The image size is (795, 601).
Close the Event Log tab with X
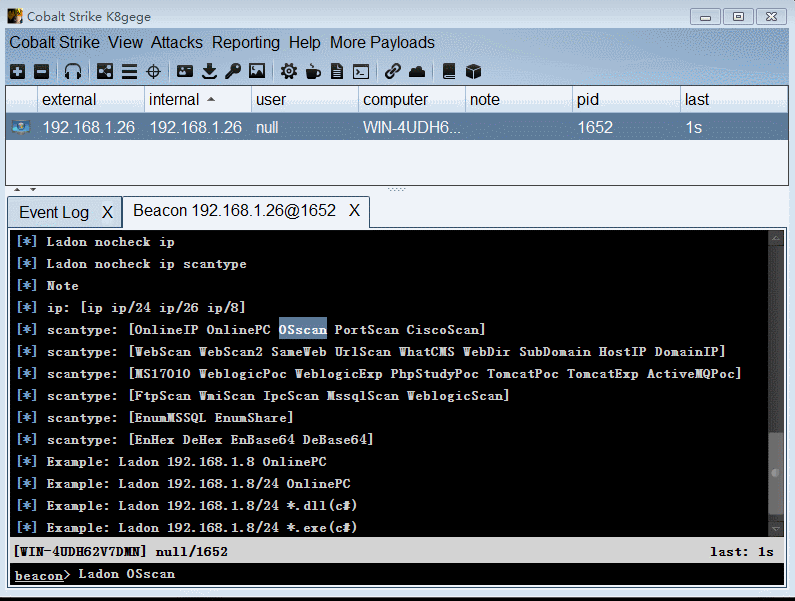[x=107, y=212]
